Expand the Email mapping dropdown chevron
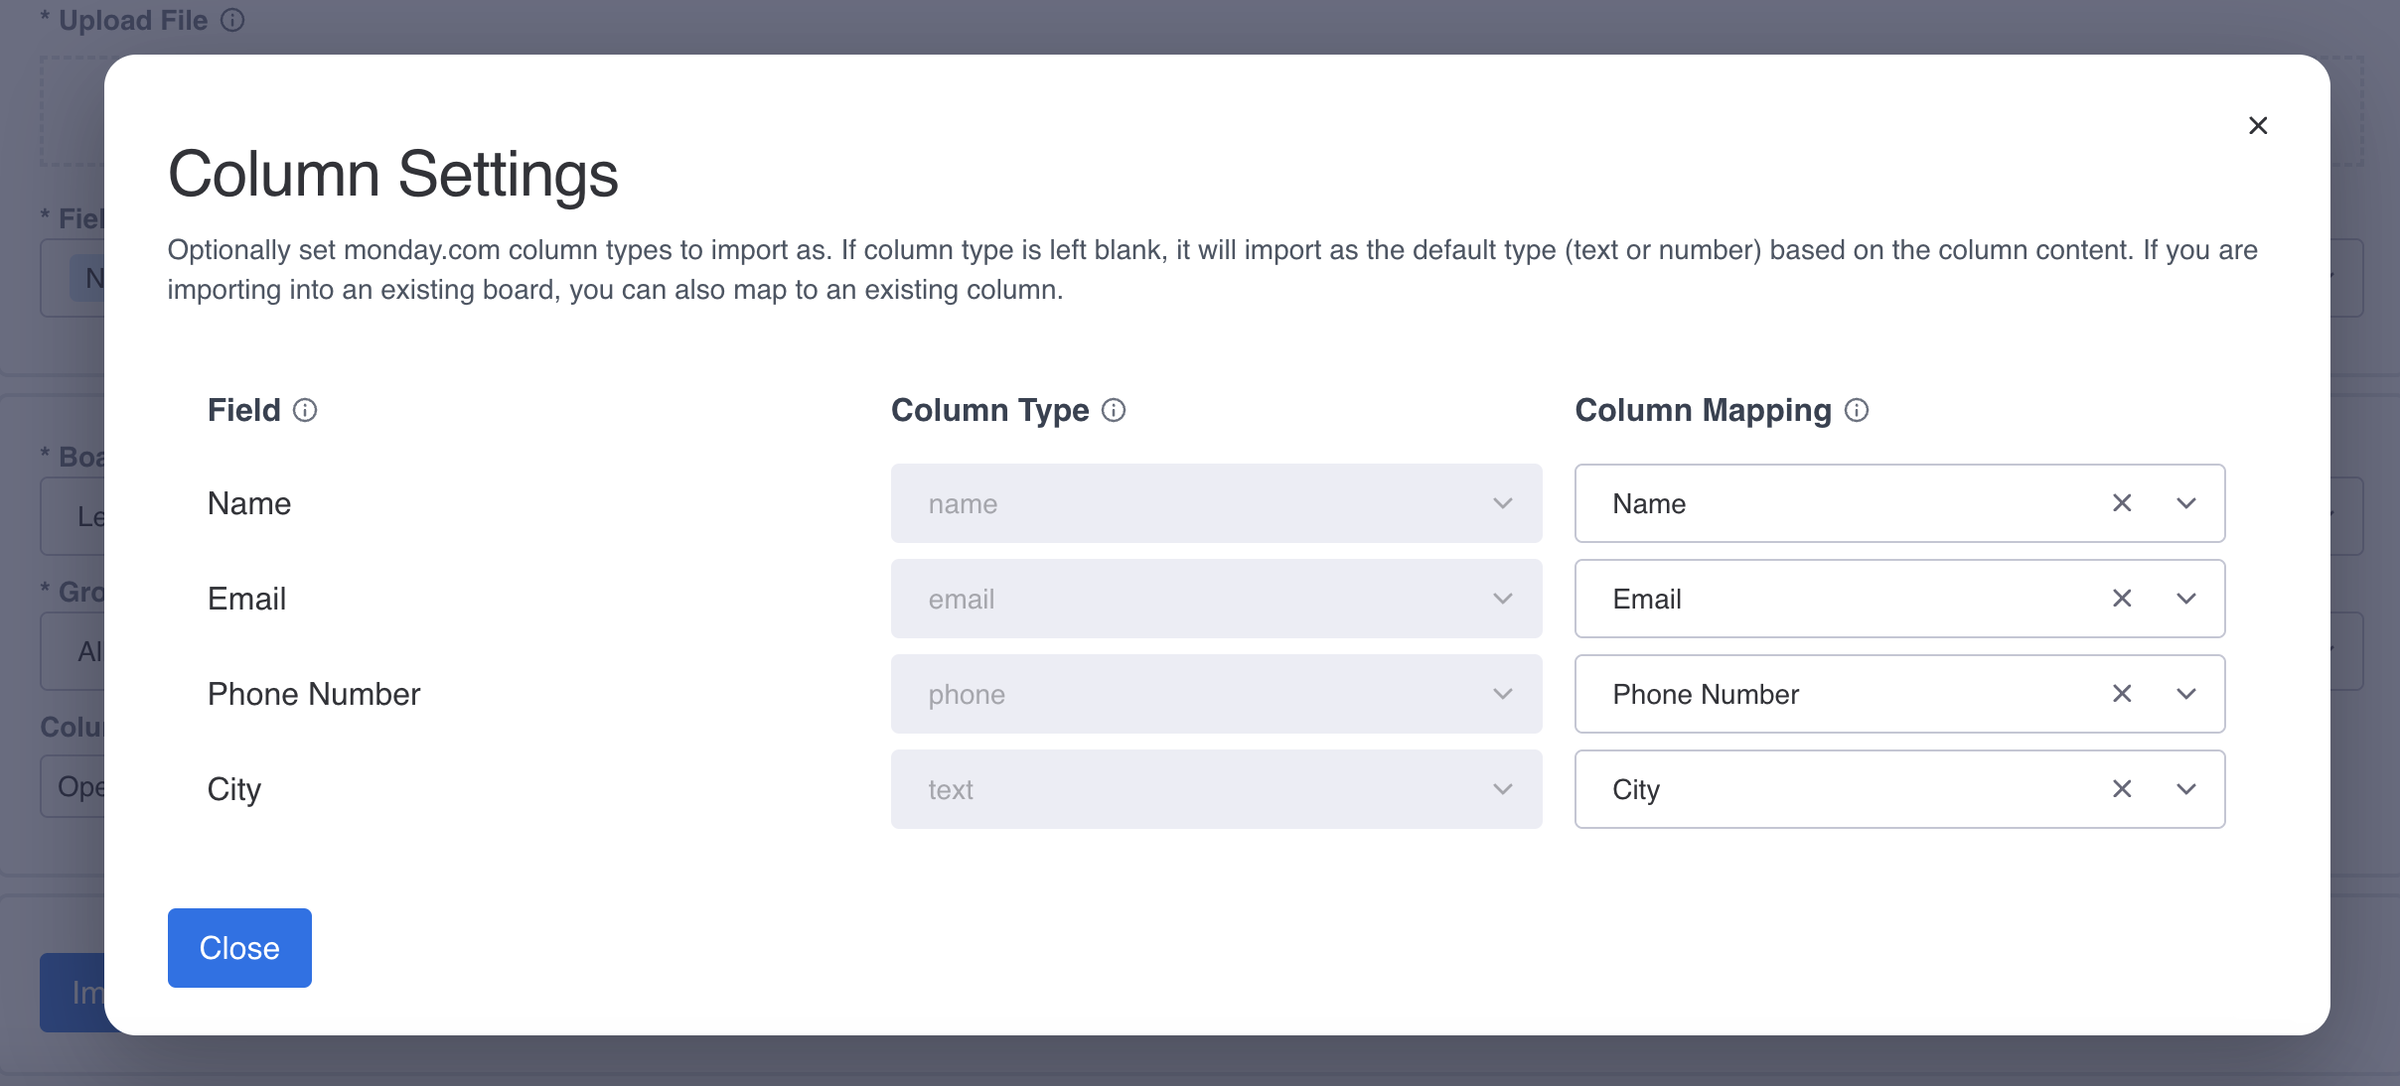This screenshot has width=2400, height=1086. [x=2186, y=598]
